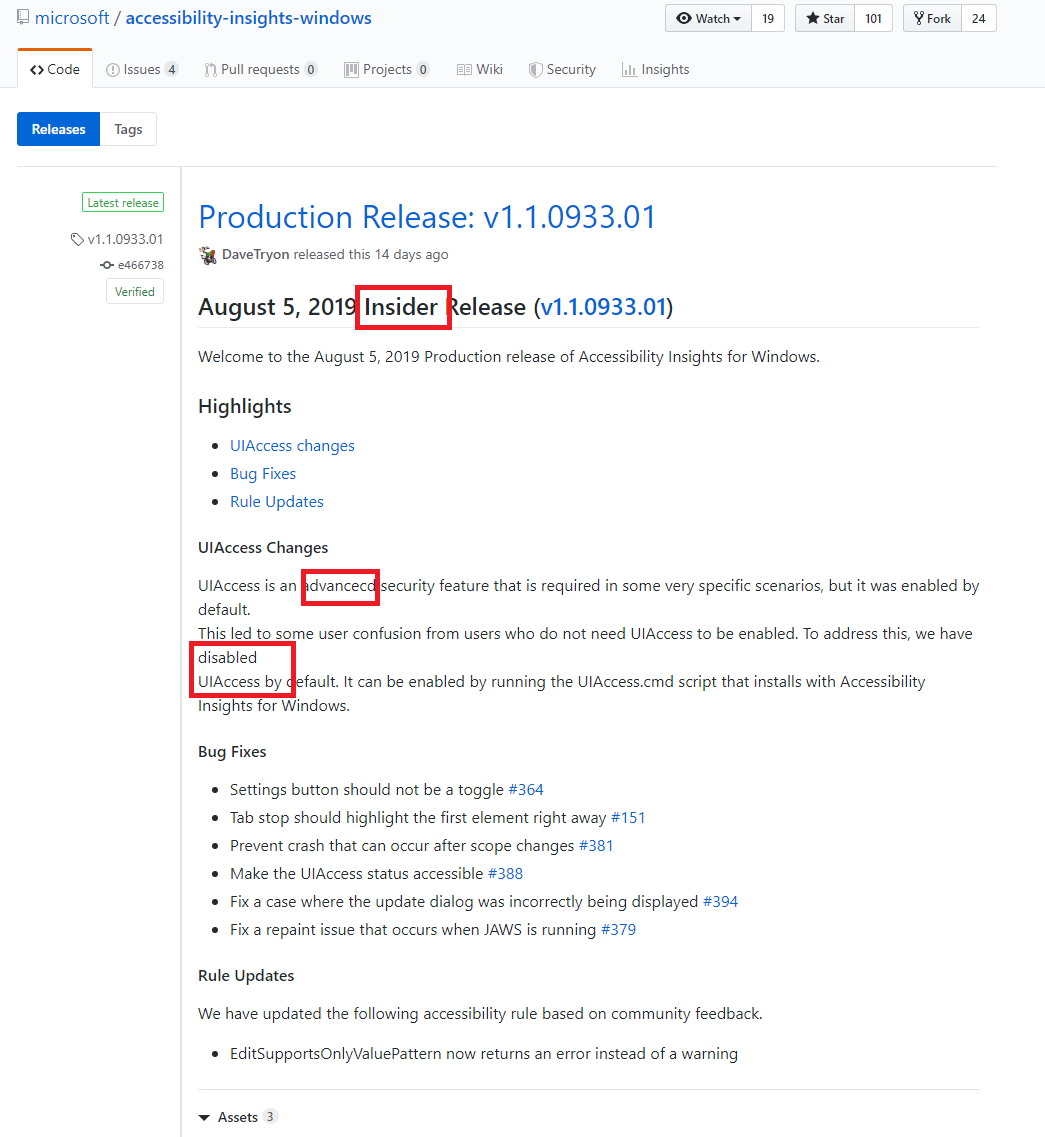Open issue #379
Image resolution: width=1045 pixels, height=1137 pixels.
click(619, 930)
